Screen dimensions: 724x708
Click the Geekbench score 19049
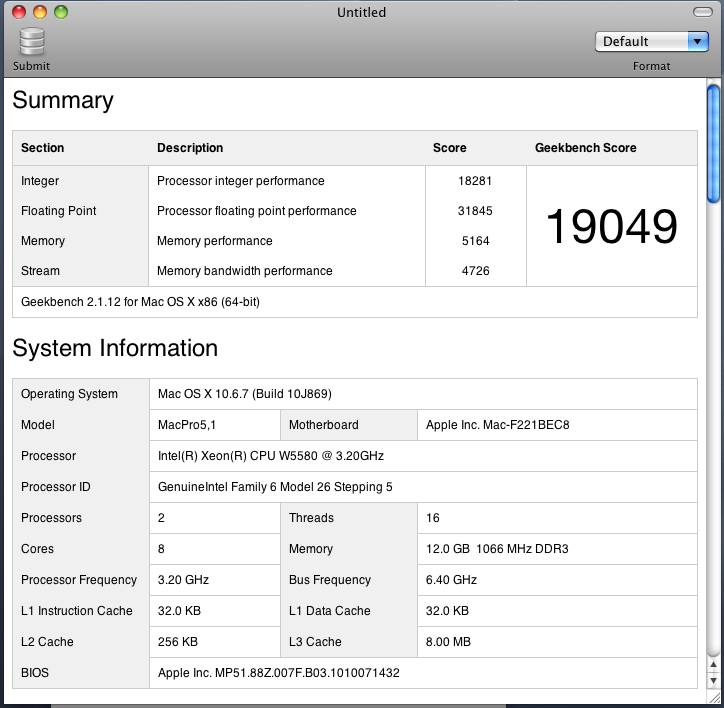612,226
